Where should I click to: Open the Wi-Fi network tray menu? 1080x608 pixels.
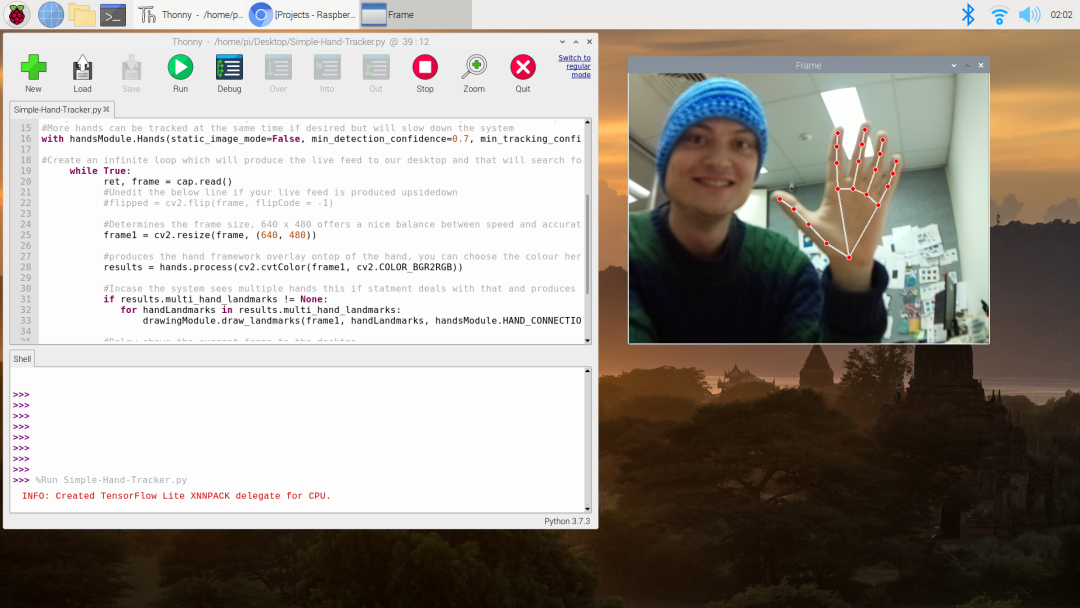[x=999, y=14]
